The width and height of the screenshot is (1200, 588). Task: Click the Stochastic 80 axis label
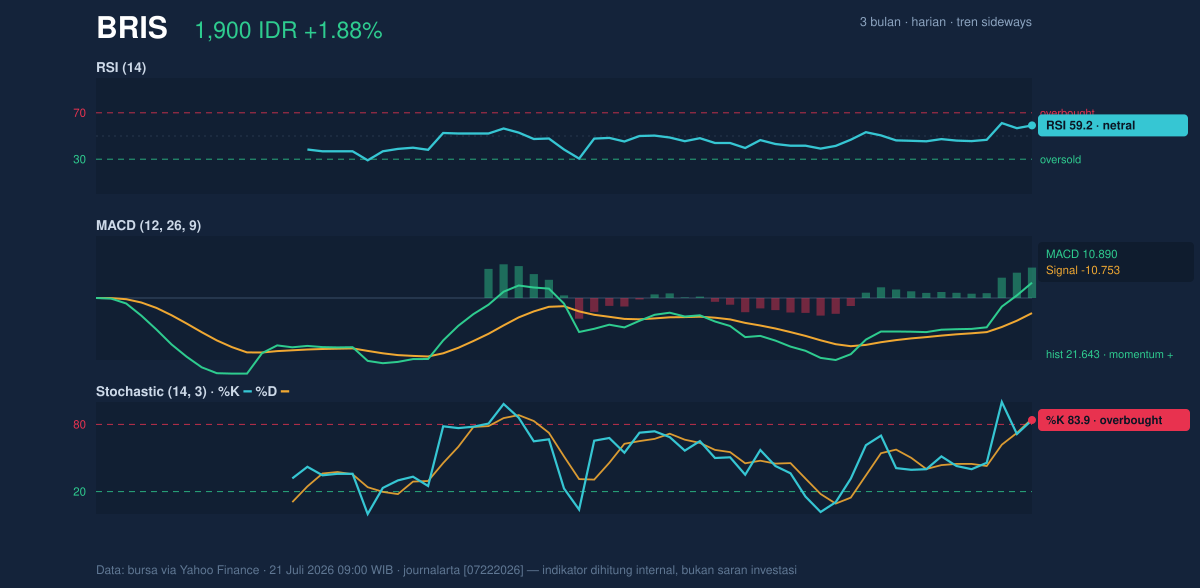[x=79, y=425]
